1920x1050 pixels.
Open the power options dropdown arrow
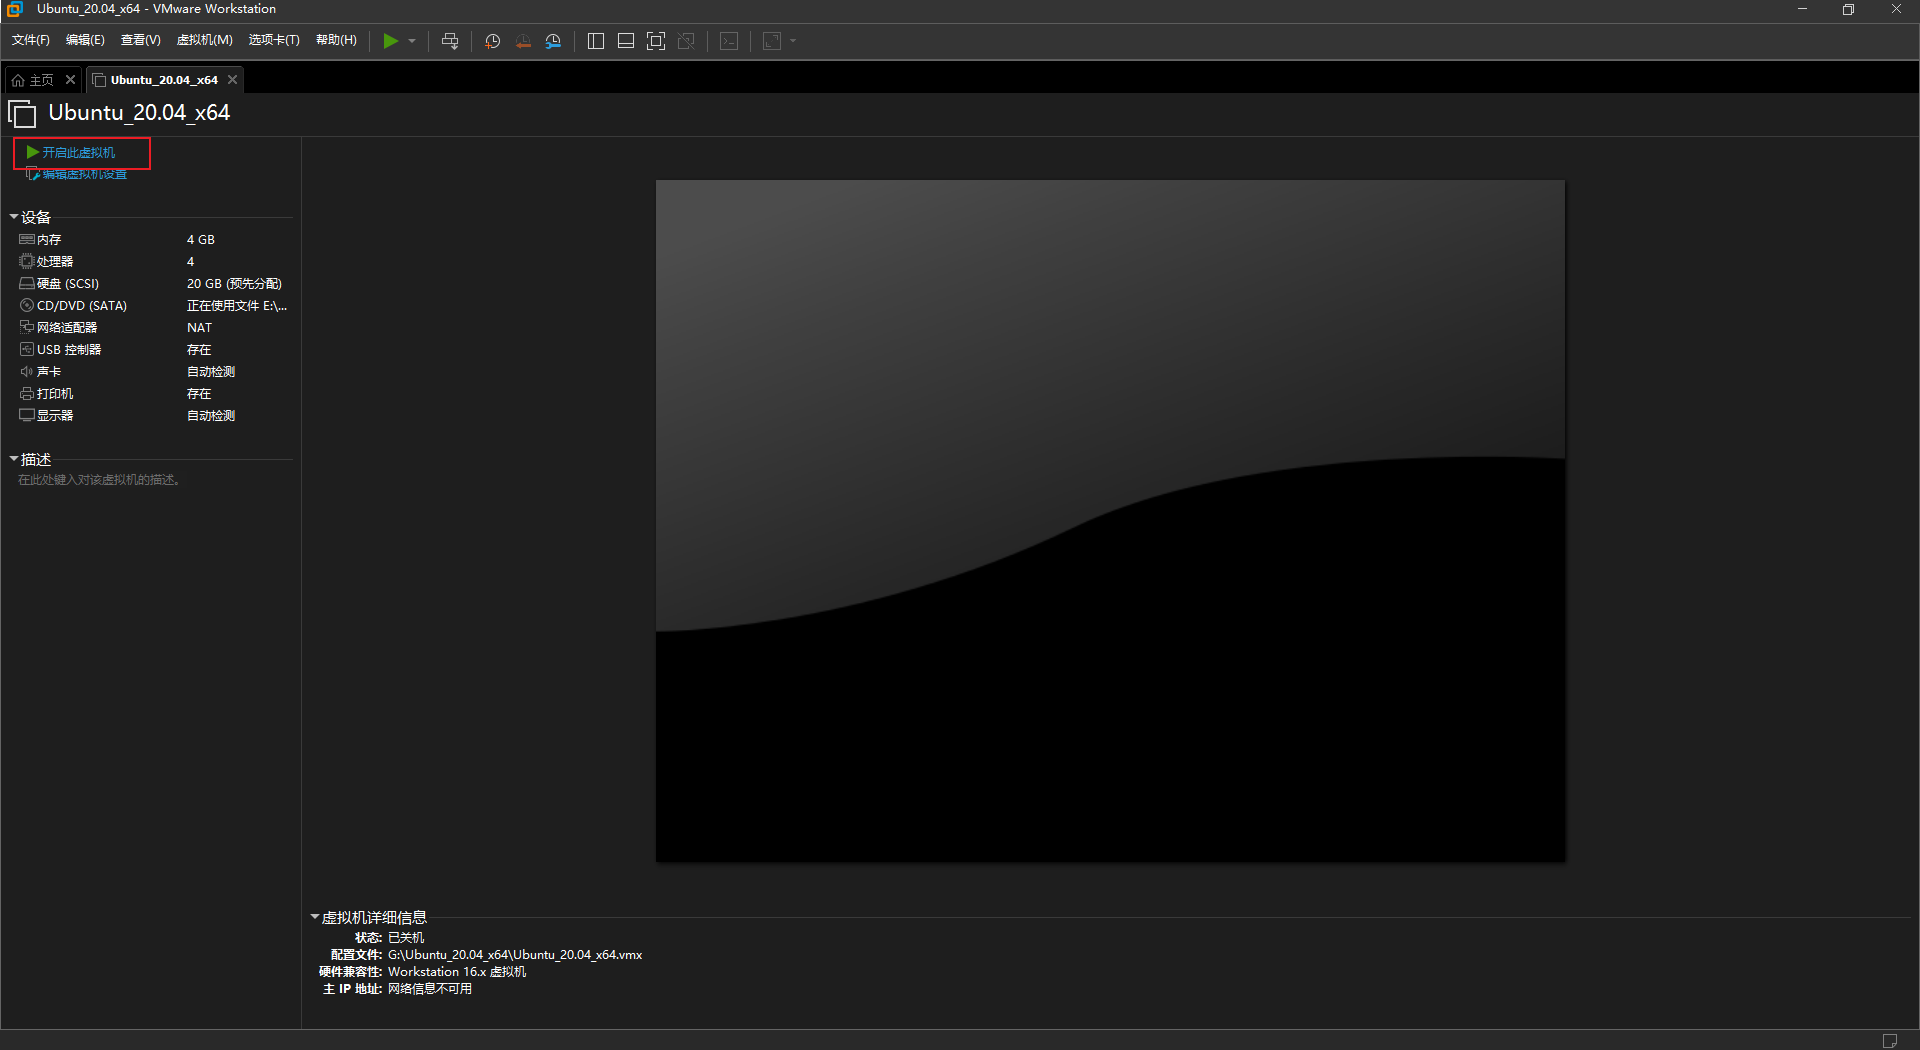(412, 41)
